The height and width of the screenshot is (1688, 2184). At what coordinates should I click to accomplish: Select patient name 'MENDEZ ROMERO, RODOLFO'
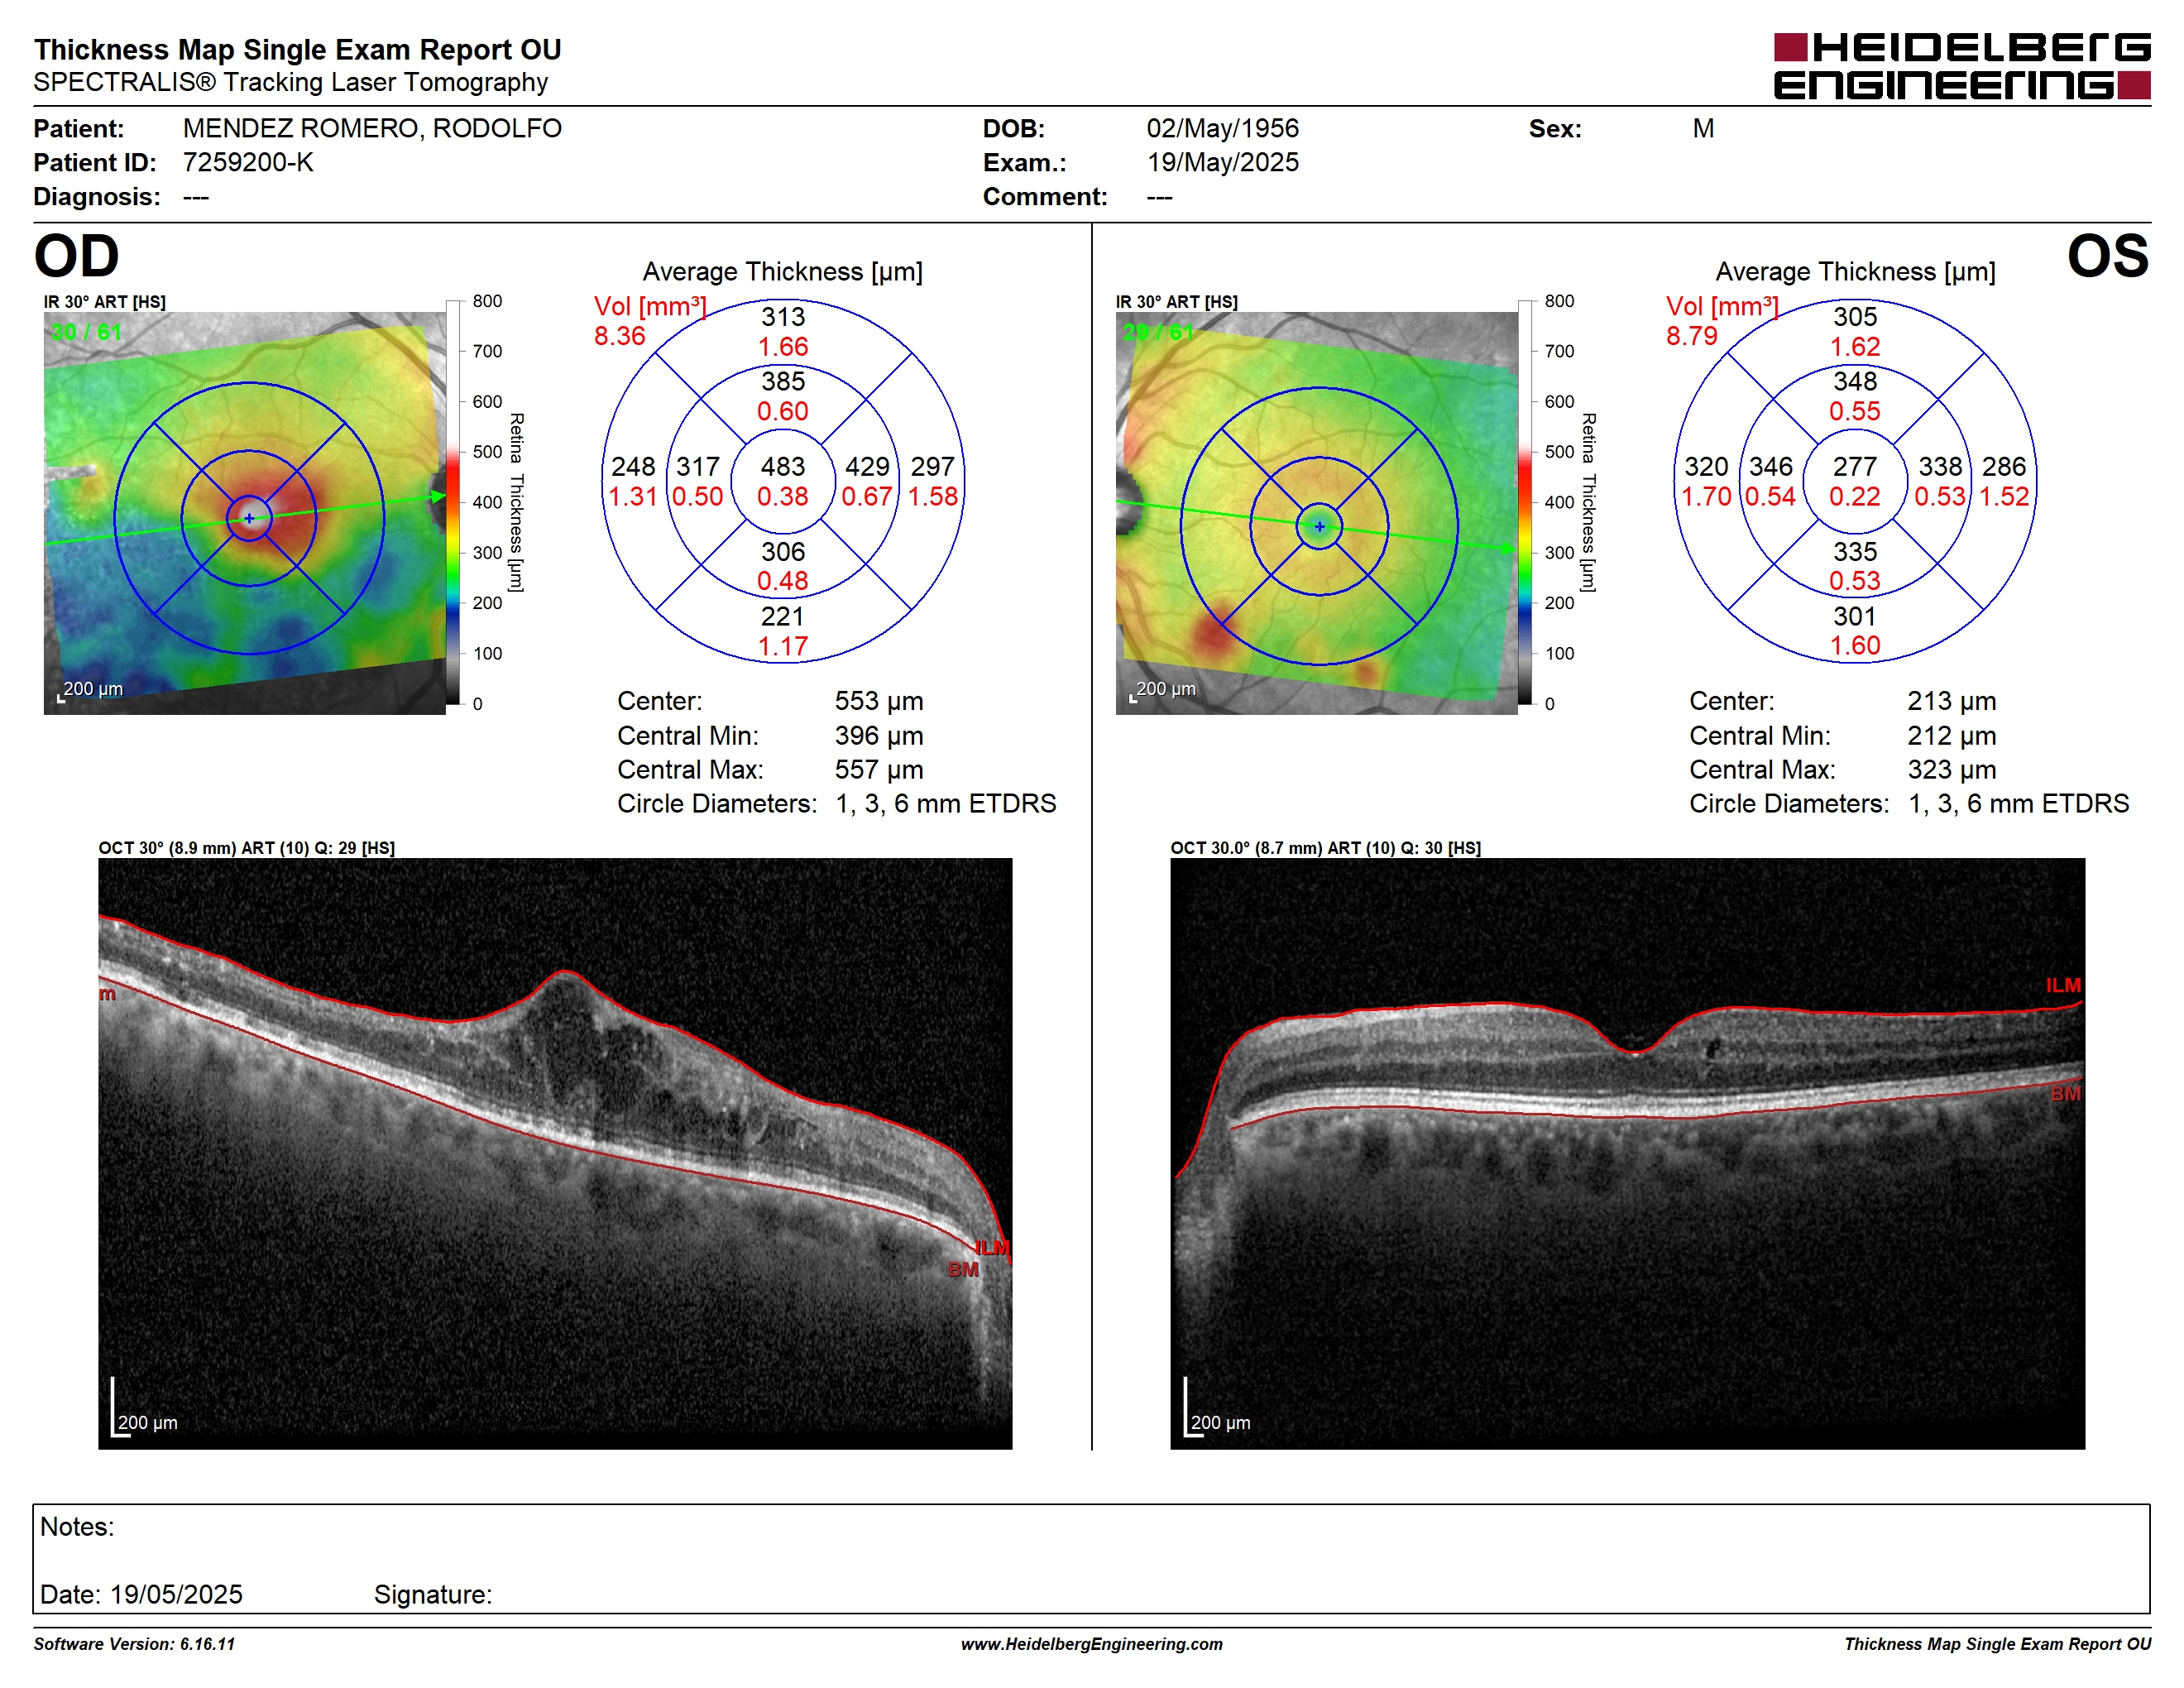click(x=372, y=128)
